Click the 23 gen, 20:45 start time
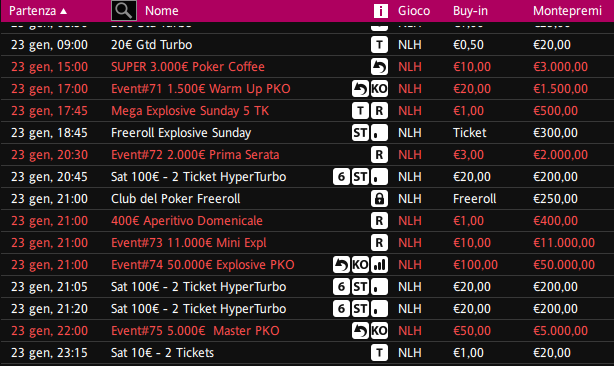The width and height of the screenshot is (614, 366). [49, 177]
